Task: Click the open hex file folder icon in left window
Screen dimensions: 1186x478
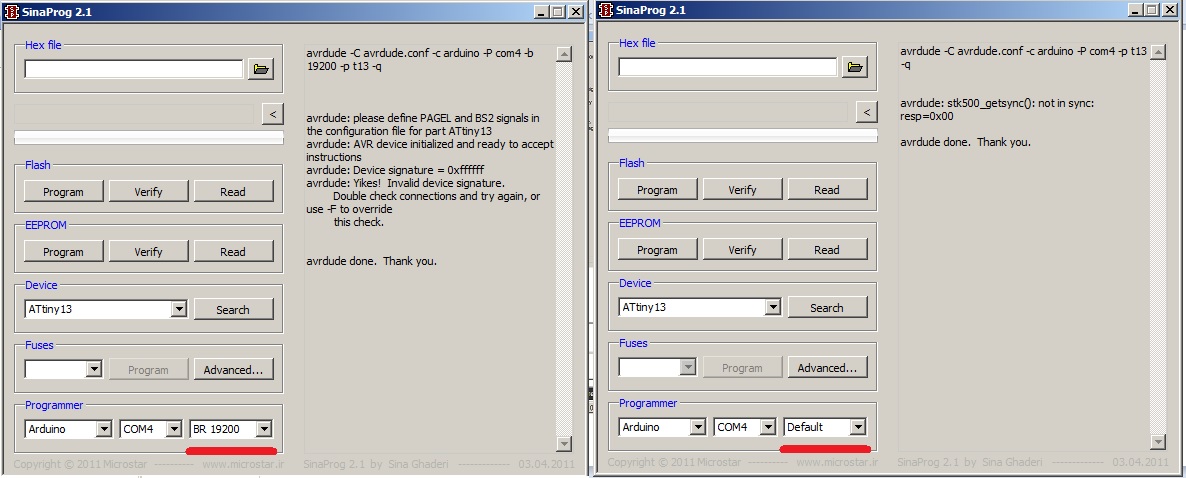Action: [x=261, y=69]
